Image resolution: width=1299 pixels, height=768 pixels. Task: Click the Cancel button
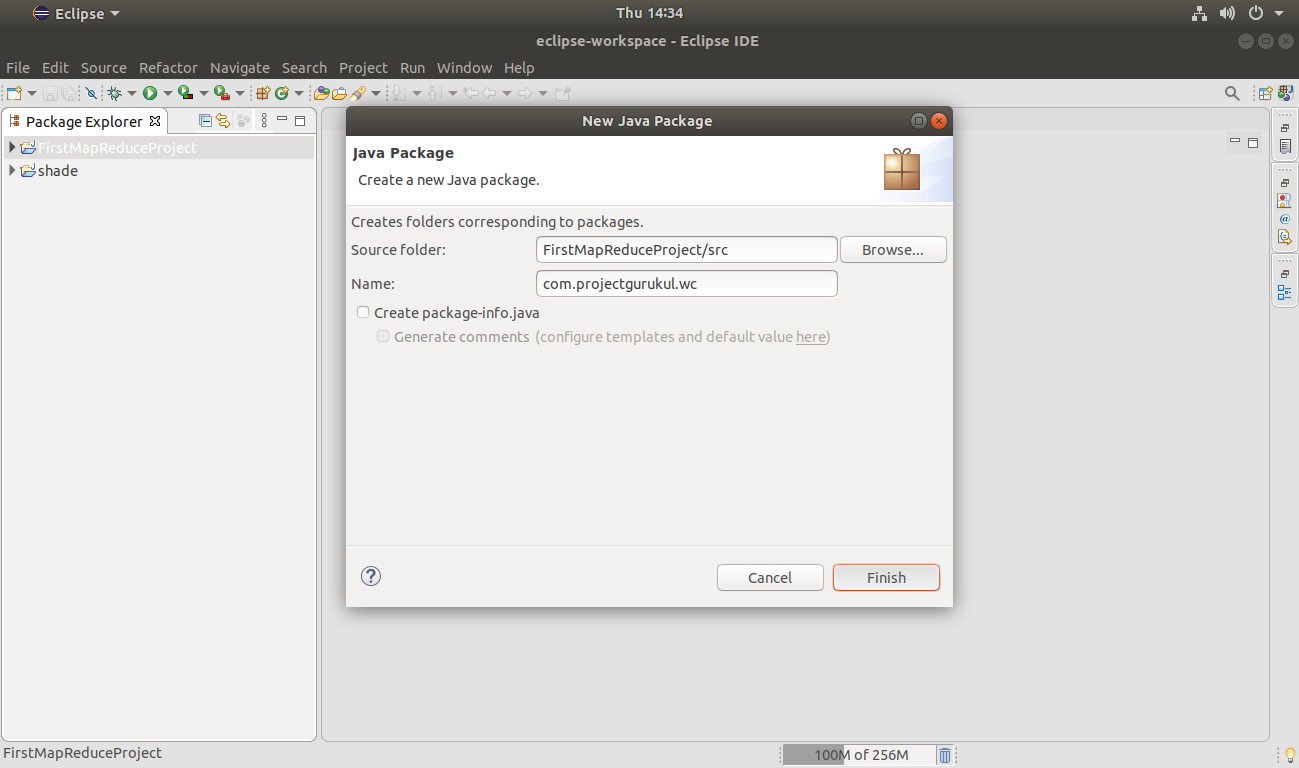(770, 578)
